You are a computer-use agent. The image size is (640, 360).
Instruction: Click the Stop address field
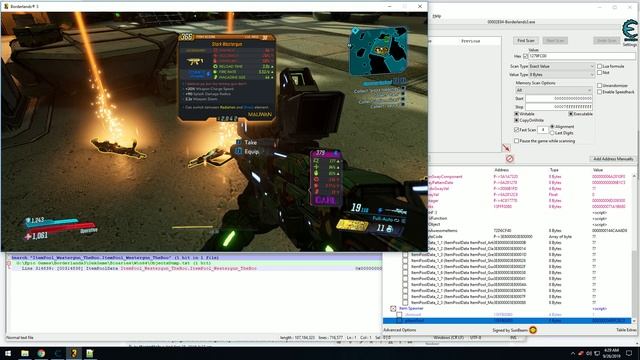(558, 107)
